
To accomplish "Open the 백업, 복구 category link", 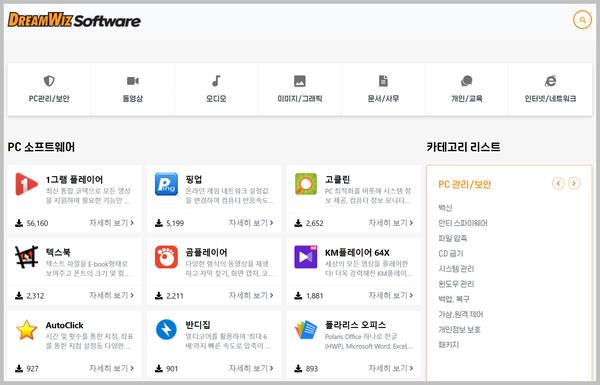I will [x=454, y=299].
